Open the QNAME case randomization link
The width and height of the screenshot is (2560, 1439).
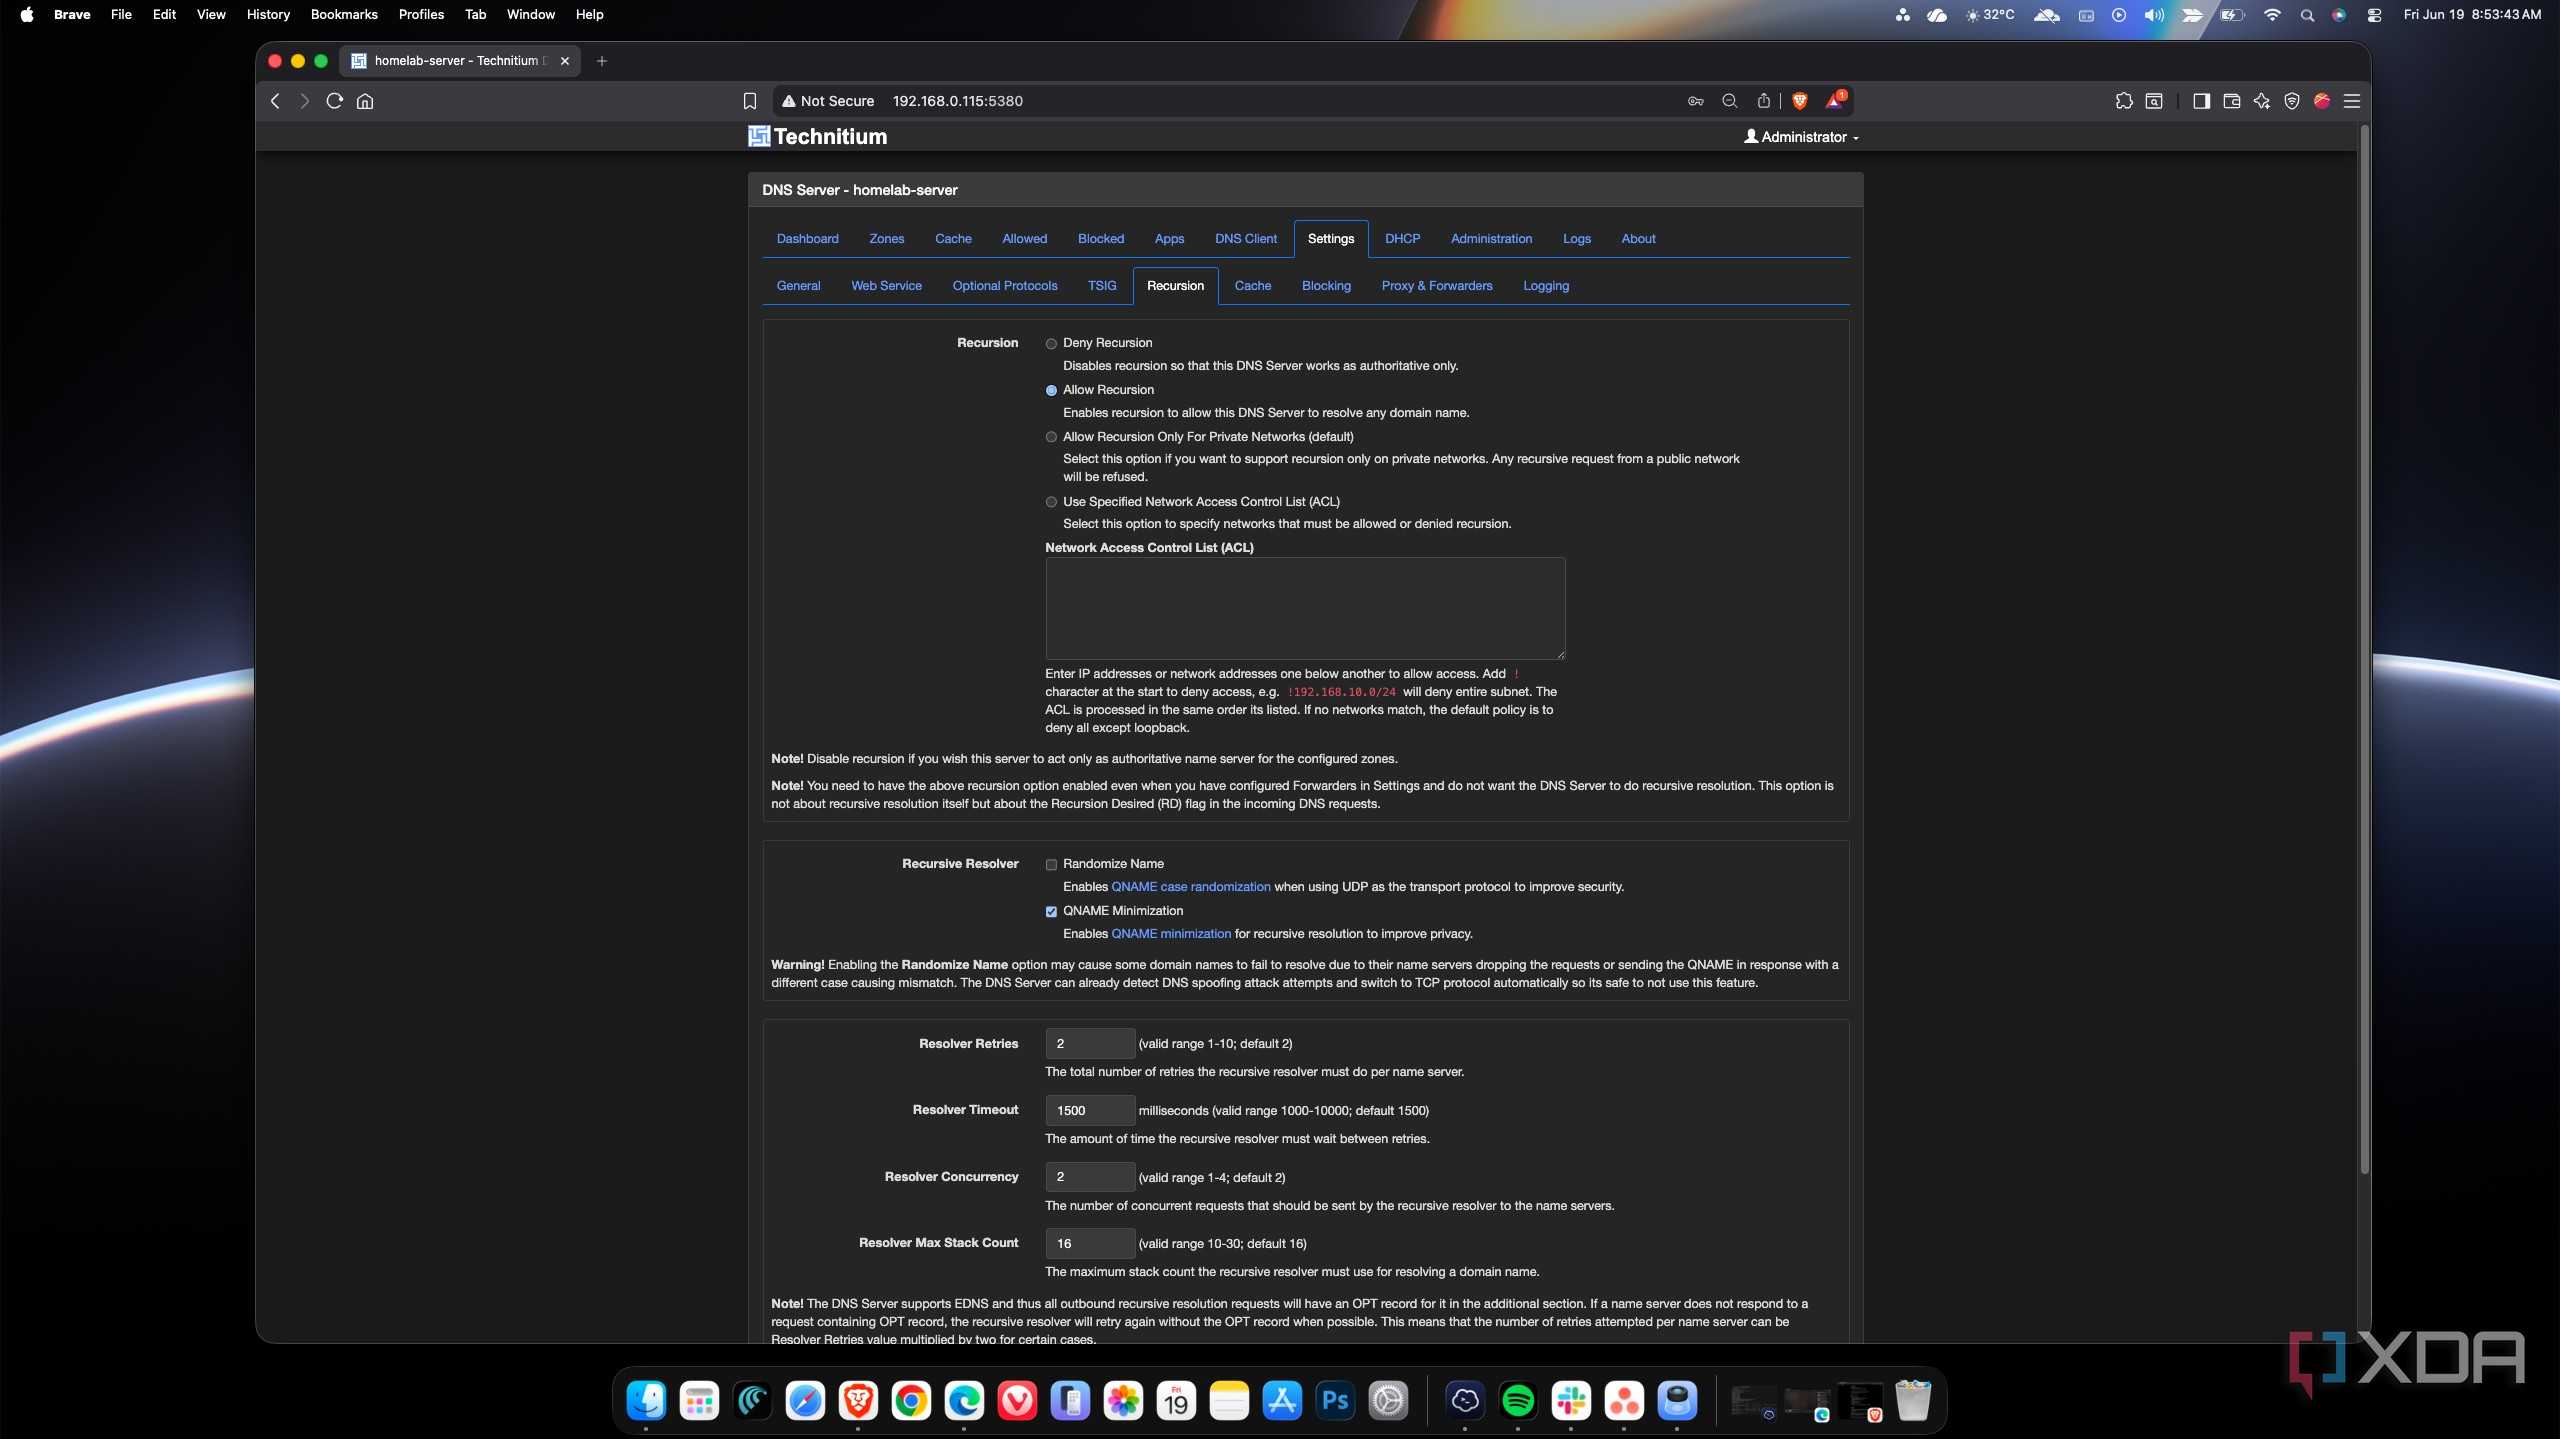[1190, 887]
